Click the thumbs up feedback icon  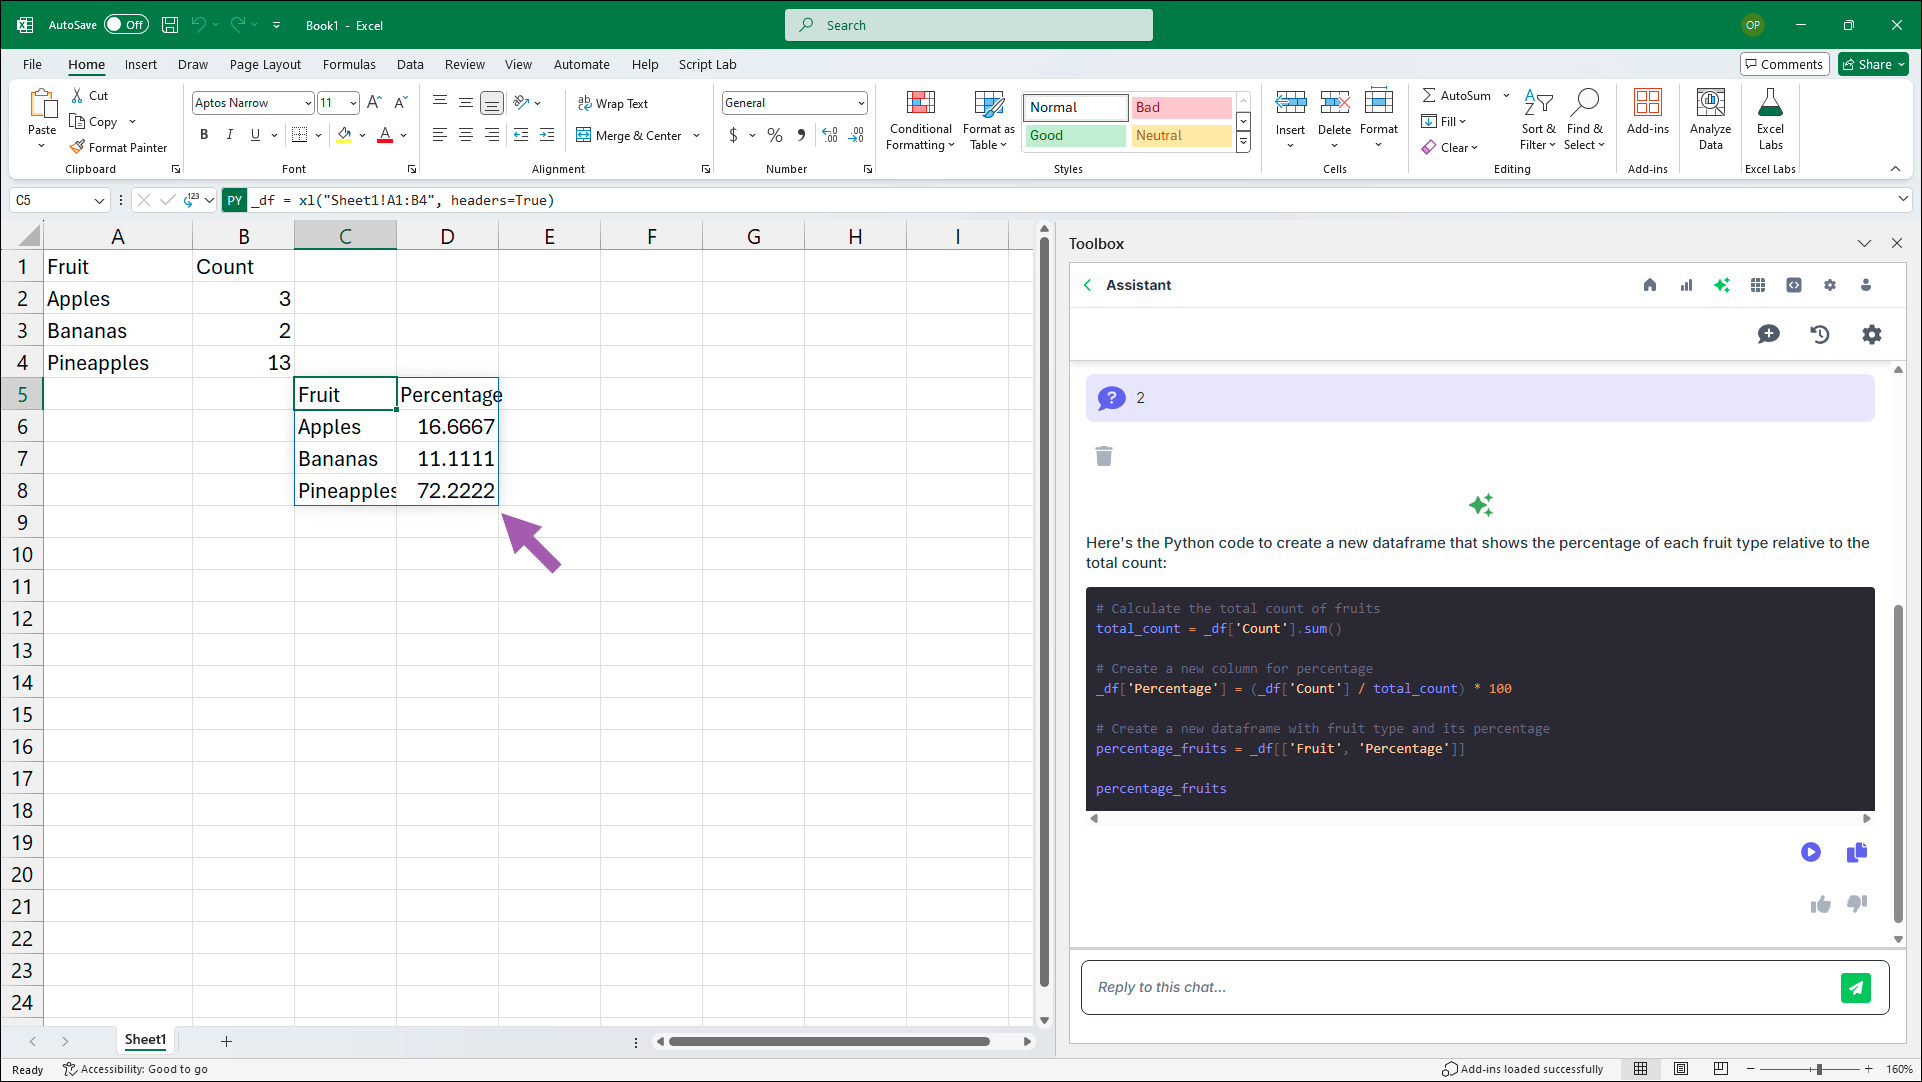1820,904
